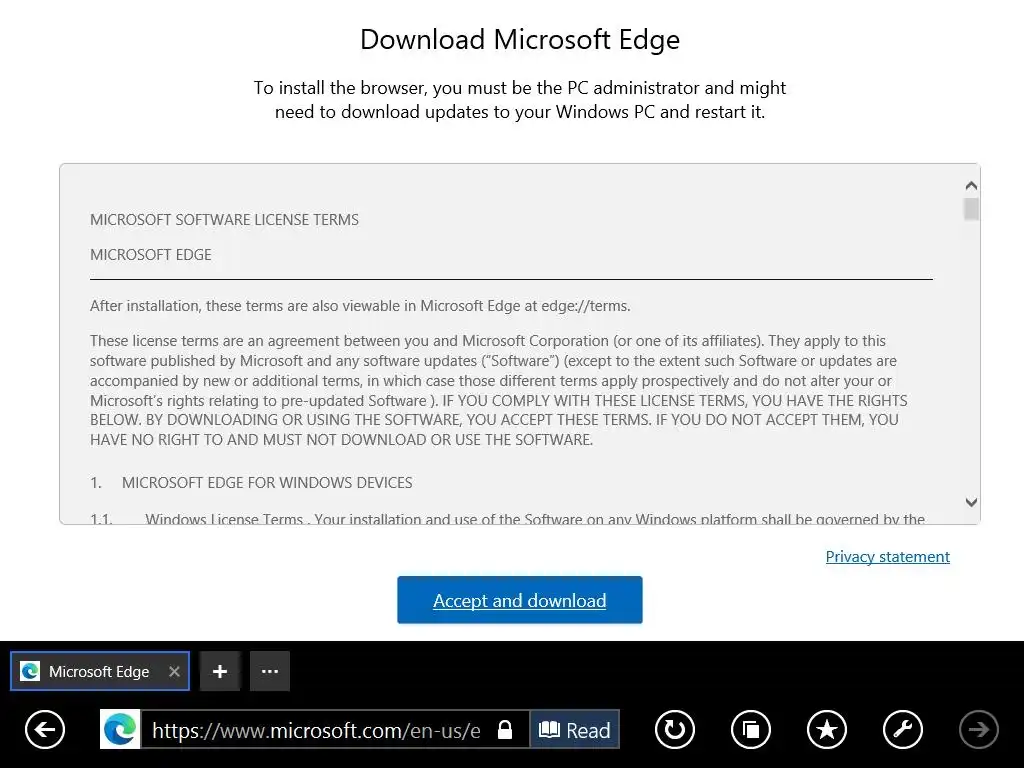Switch to Reading view with Read button
1024x768 pixels.
[x=575, y=729]
